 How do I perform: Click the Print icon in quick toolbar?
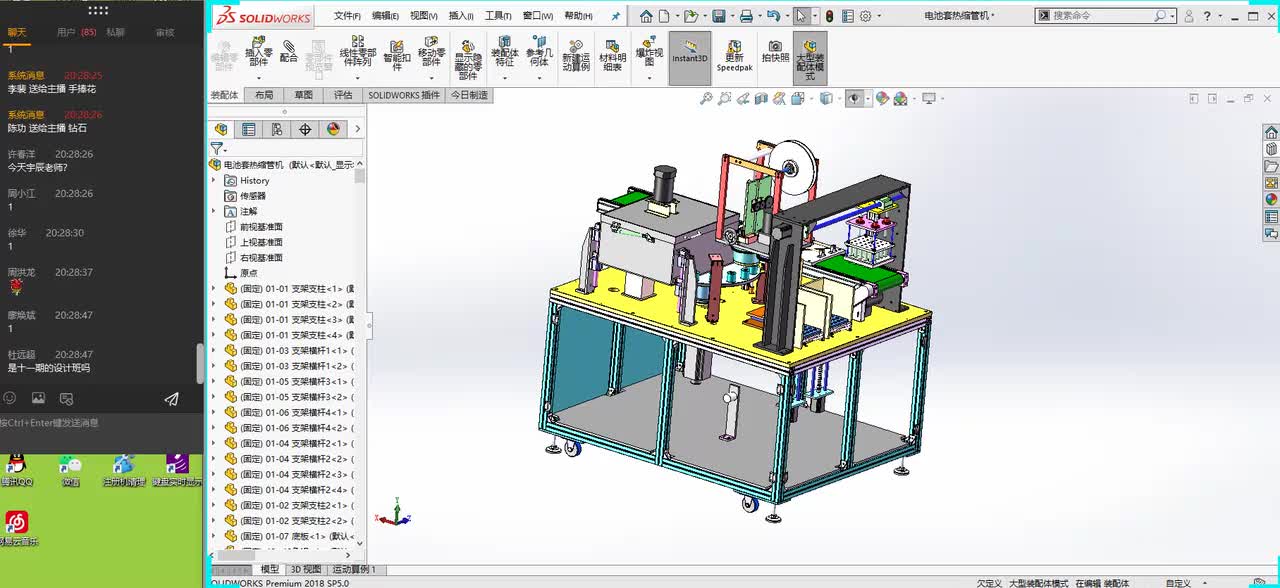745,16
